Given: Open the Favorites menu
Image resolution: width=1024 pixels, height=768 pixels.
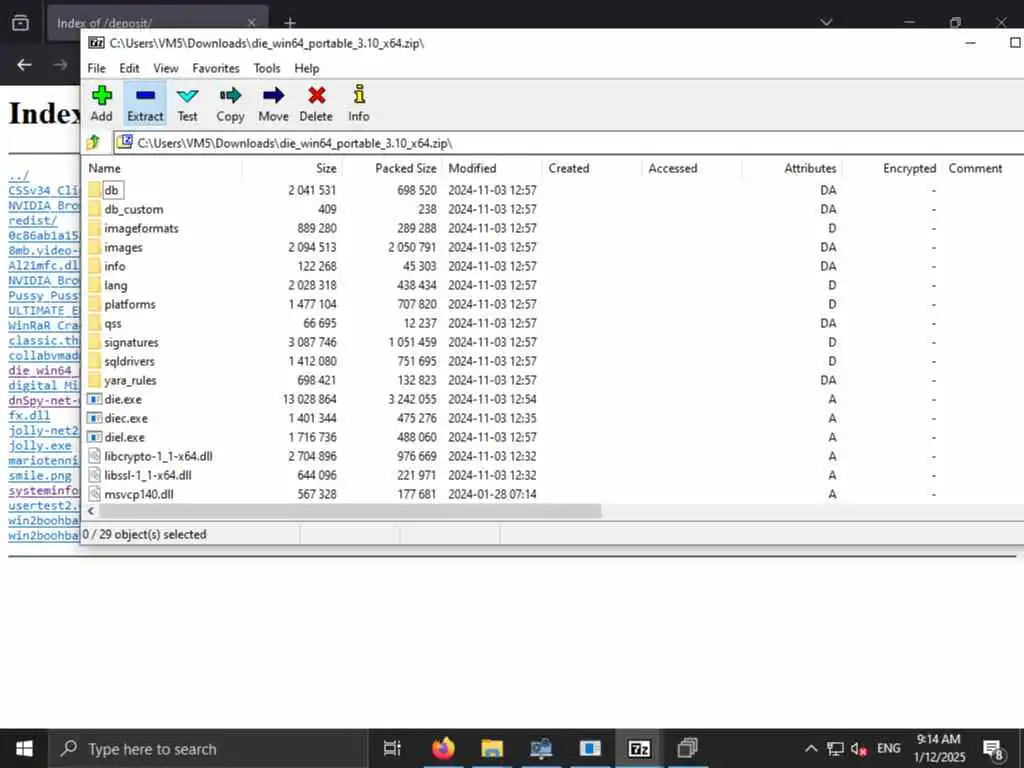Looking at the screenshot, I should coord(216,68).
